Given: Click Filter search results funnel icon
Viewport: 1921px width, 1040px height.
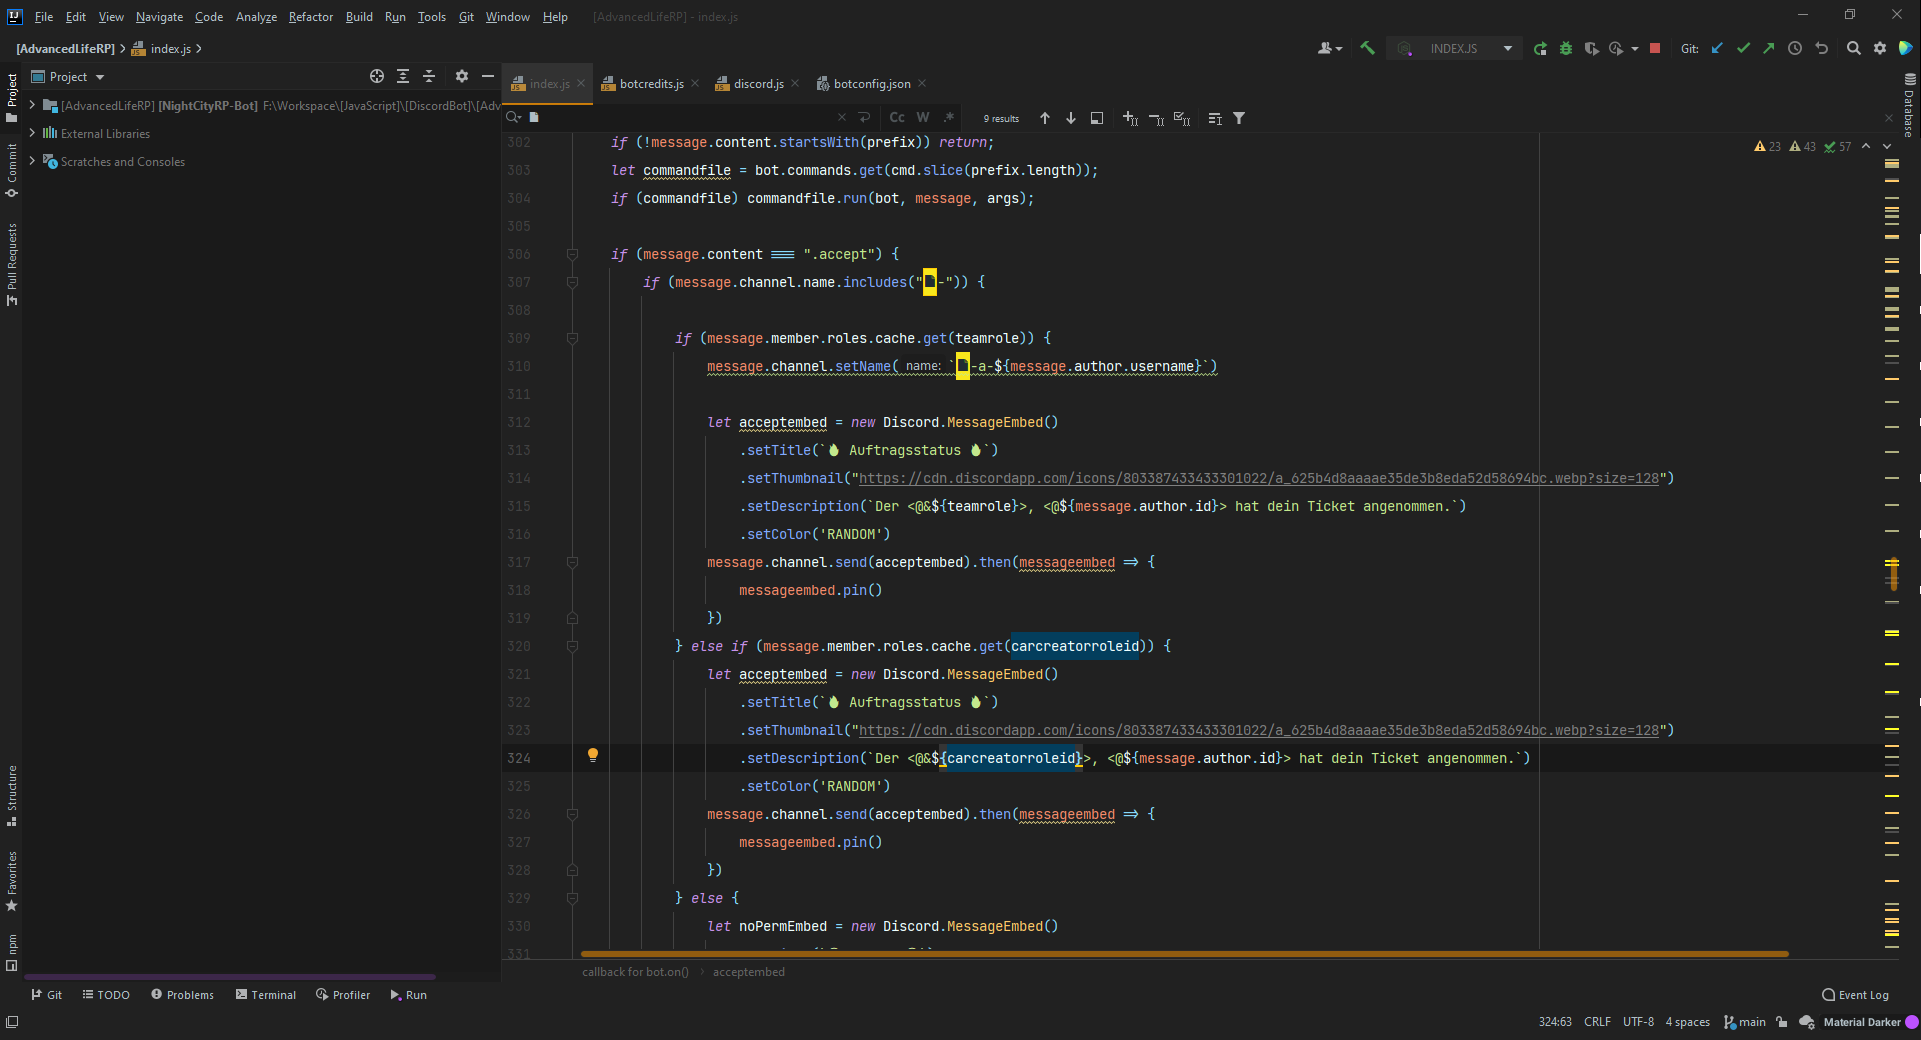Looking at the screenshot, I should (x=1239, y=118).
